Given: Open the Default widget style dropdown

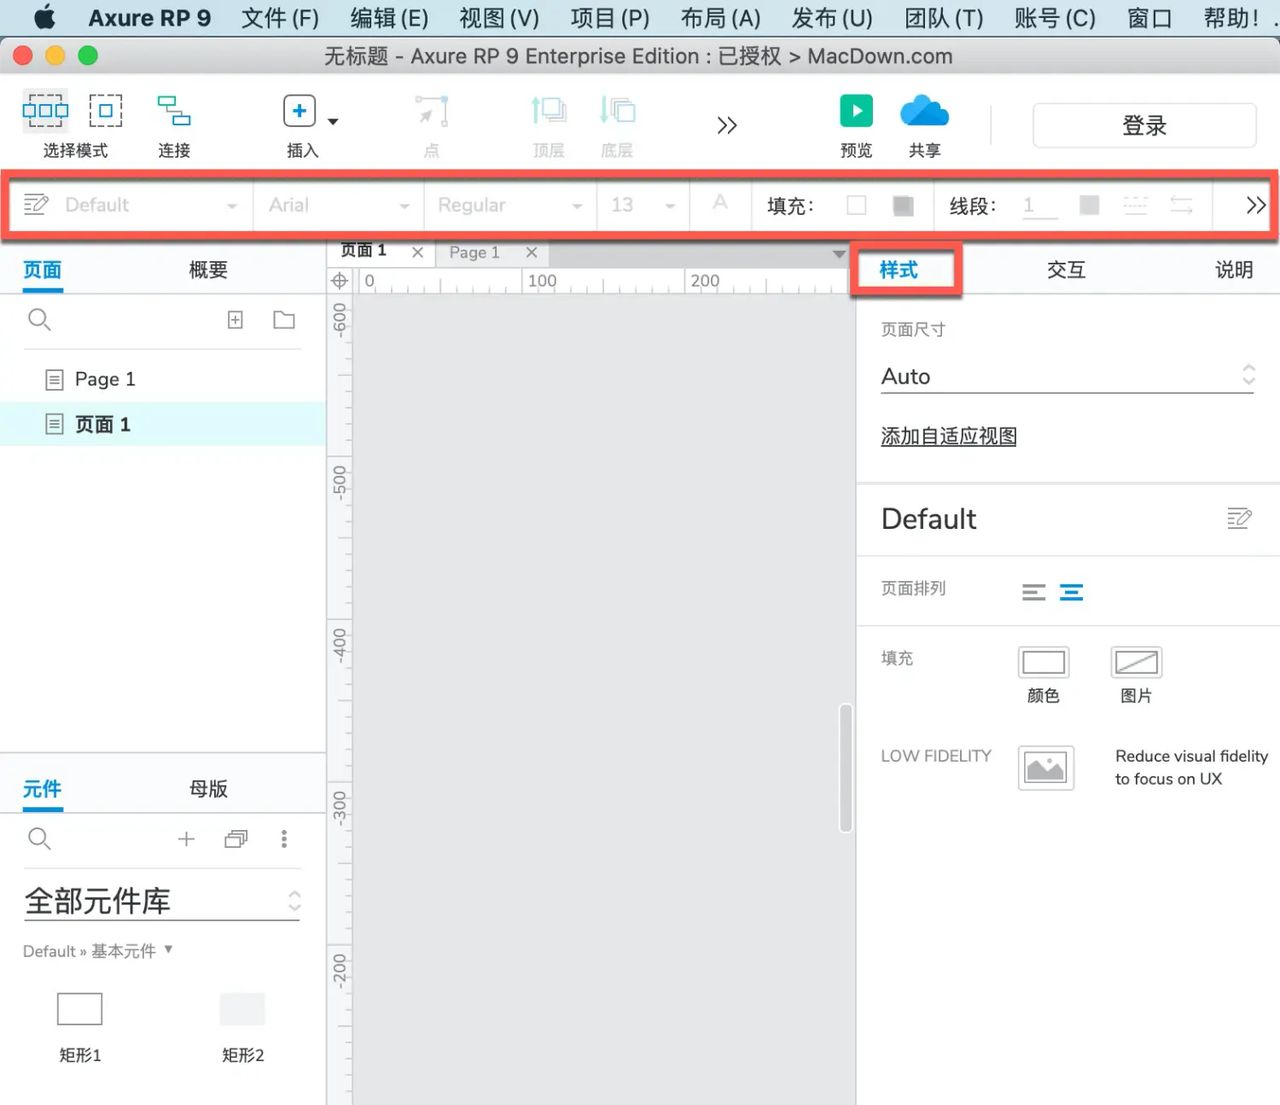Looking at the screenshot, I should (150, 205).
